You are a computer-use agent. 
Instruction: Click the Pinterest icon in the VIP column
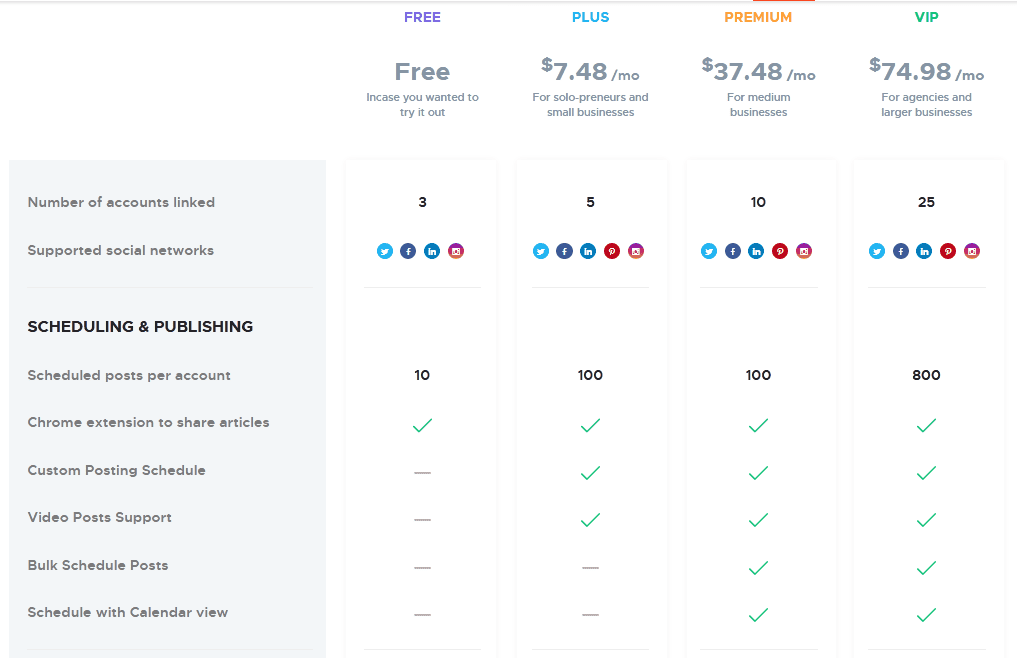[948, 251]
